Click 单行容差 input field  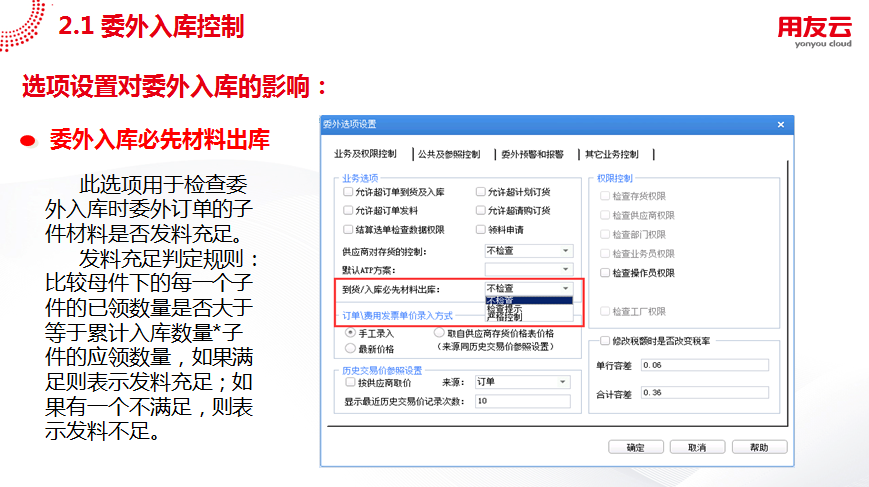click(705, 365)
